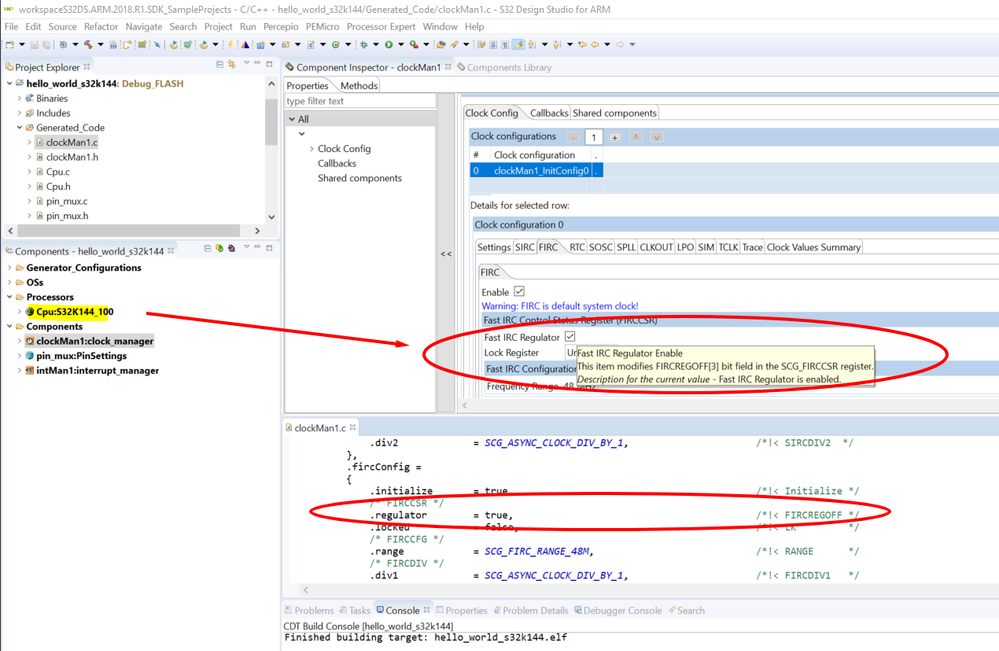Open the Processor Expert menu
Viewport: 999px width, 651px height.
coord(381,27)
